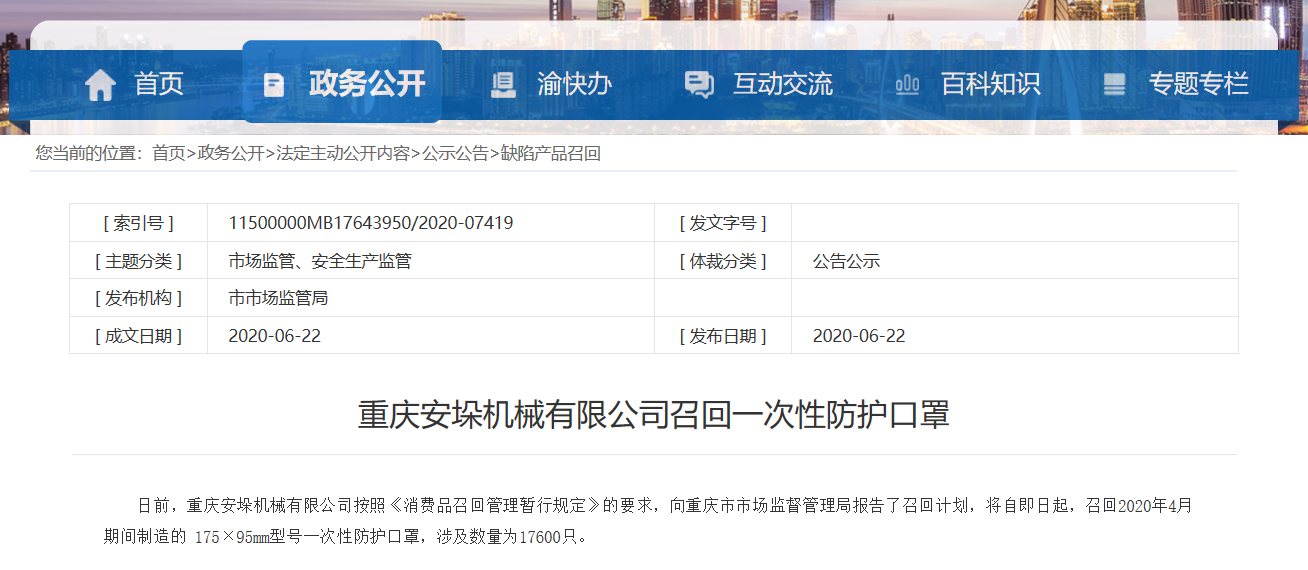Click the 市市场监管局 value
Image resolution: width=1308 pixels, height=570 pixels.
click(x=278, y=298)
